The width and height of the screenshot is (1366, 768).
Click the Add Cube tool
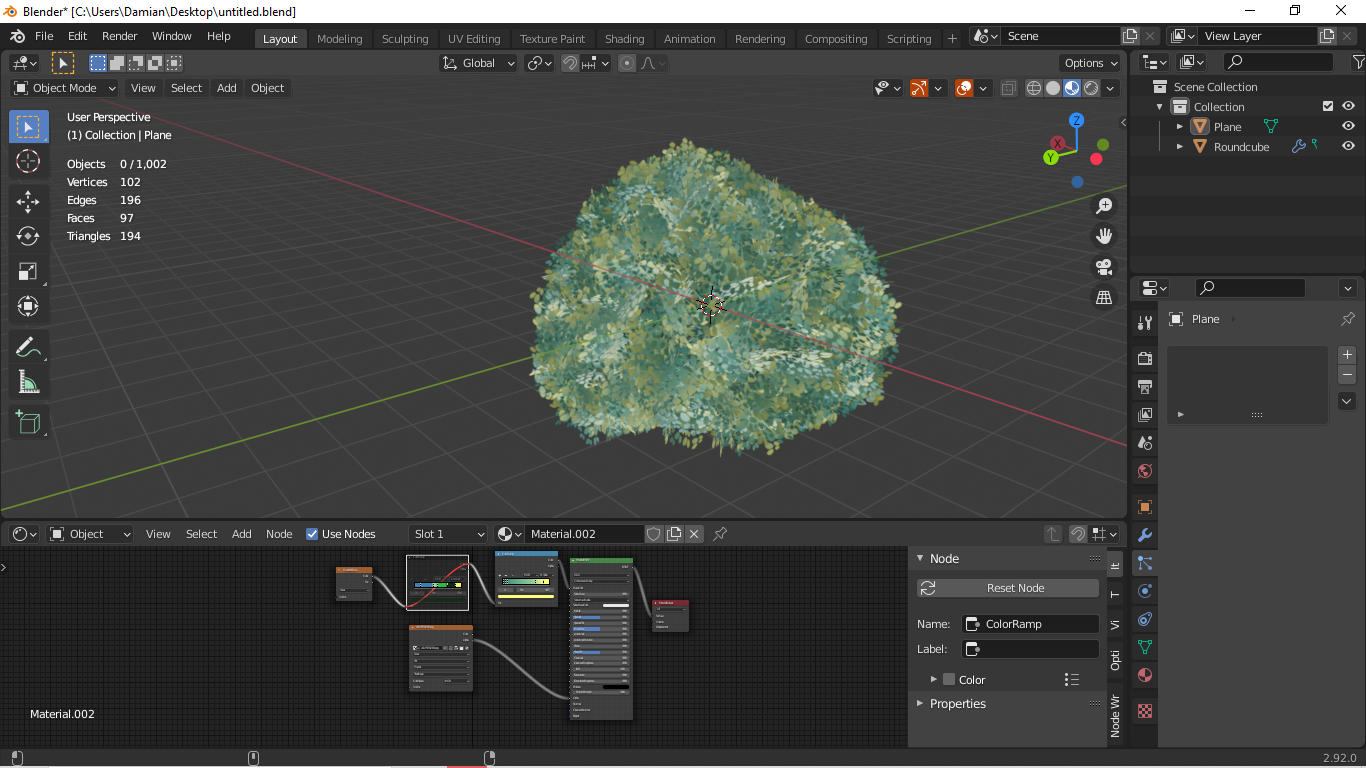point(28,422)
